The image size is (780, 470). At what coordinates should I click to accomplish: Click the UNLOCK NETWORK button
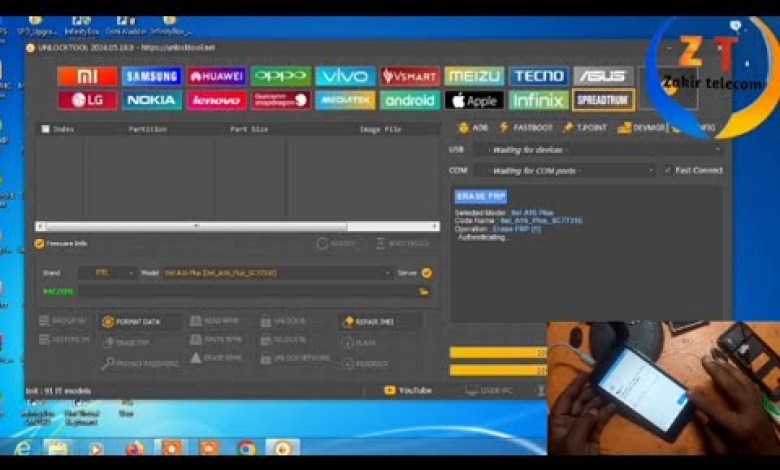[296, 358]
